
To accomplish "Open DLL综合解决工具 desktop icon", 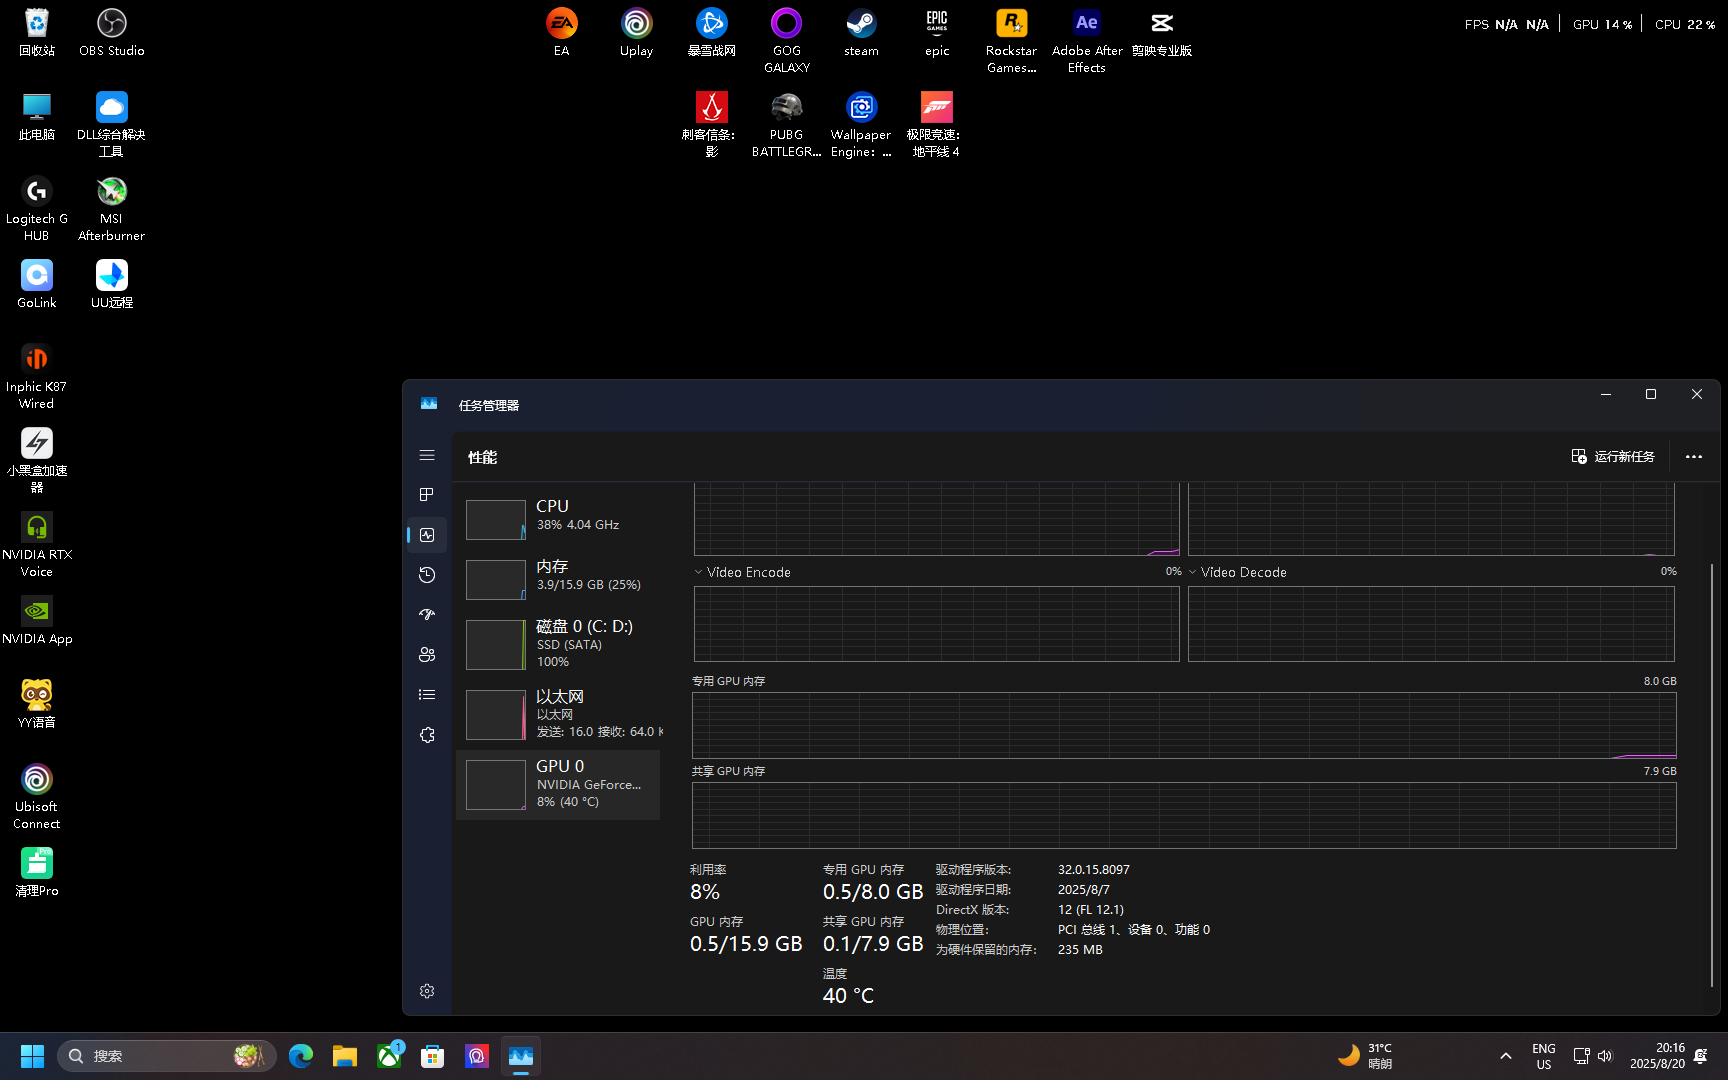I will (112, 124).
